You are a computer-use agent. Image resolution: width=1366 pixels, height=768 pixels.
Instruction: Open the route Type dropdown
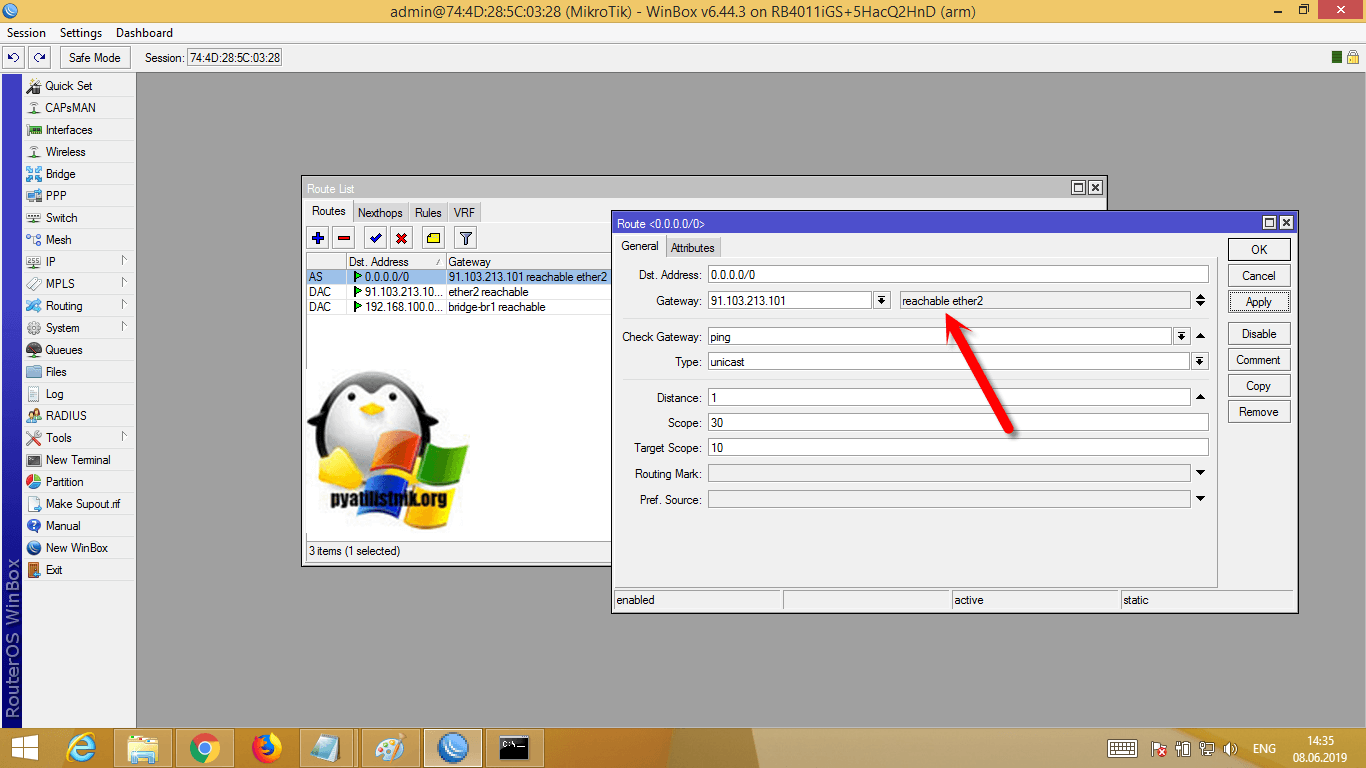coord(1200,362)
